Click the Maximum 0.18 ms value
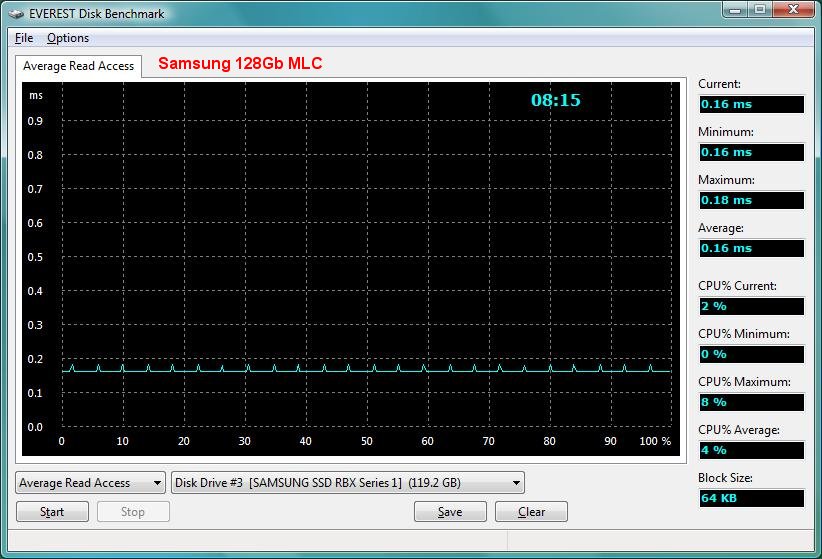 [x=751, y=200]
